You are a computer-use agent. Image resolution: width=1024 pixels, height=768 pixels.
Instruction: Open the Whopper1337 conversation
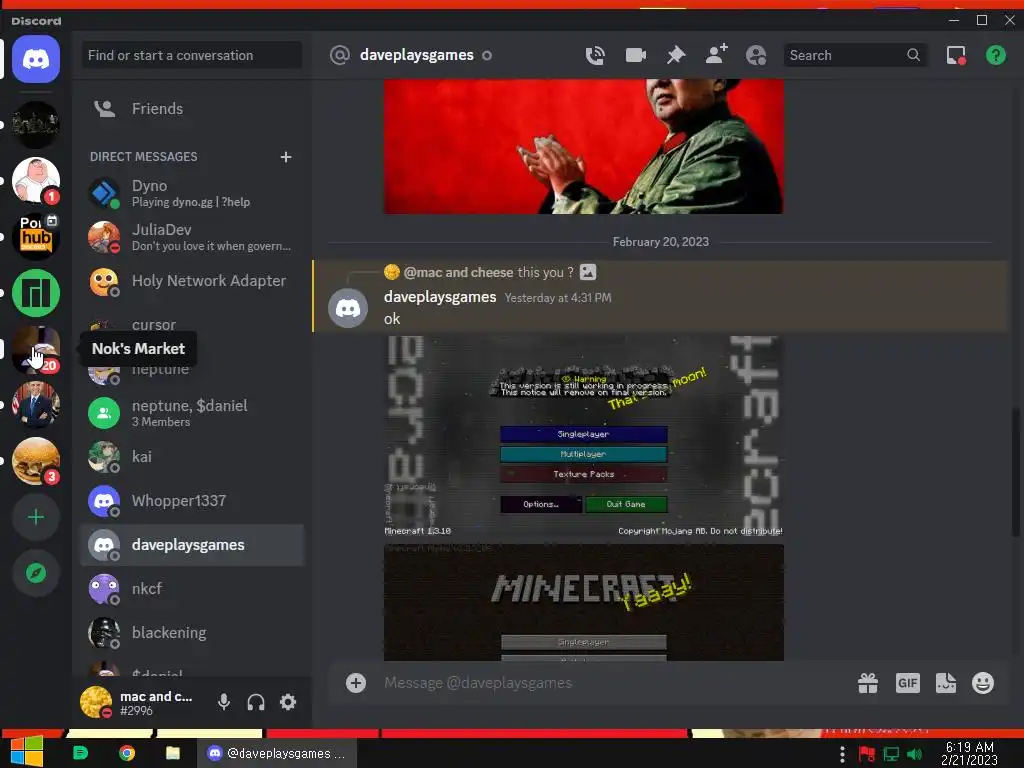[192, 501]
